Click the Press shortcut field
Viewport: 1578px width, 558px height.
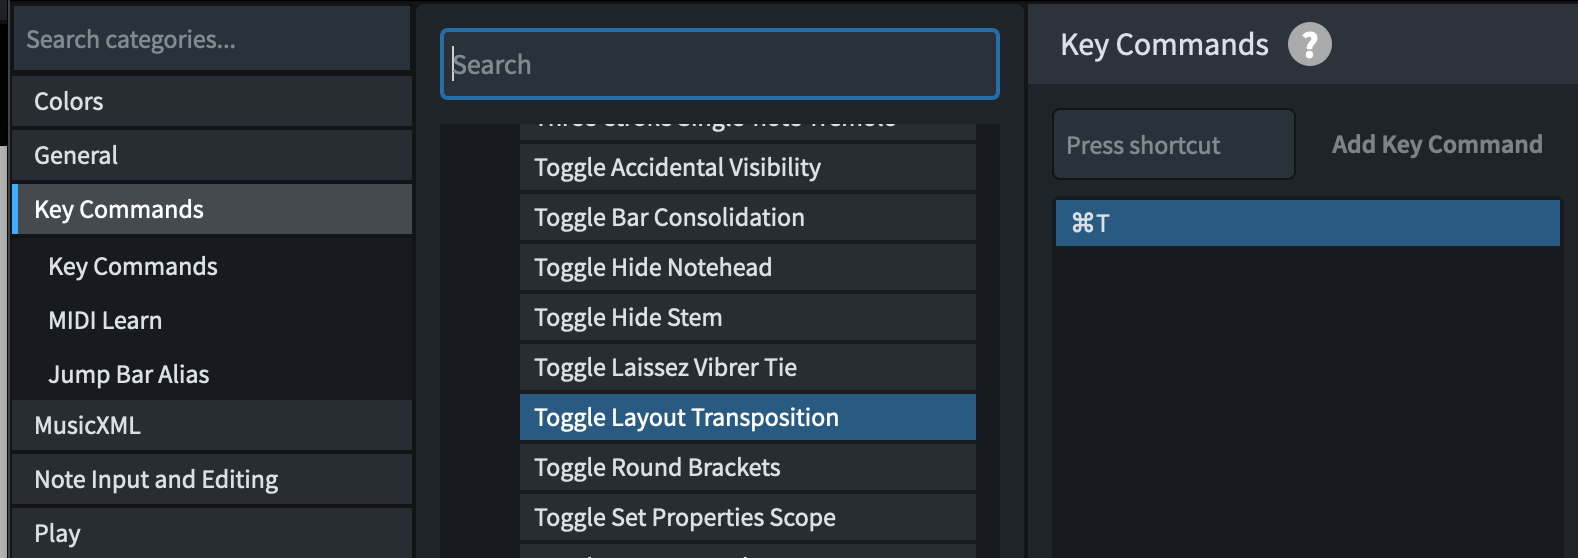pos(1173,145)
